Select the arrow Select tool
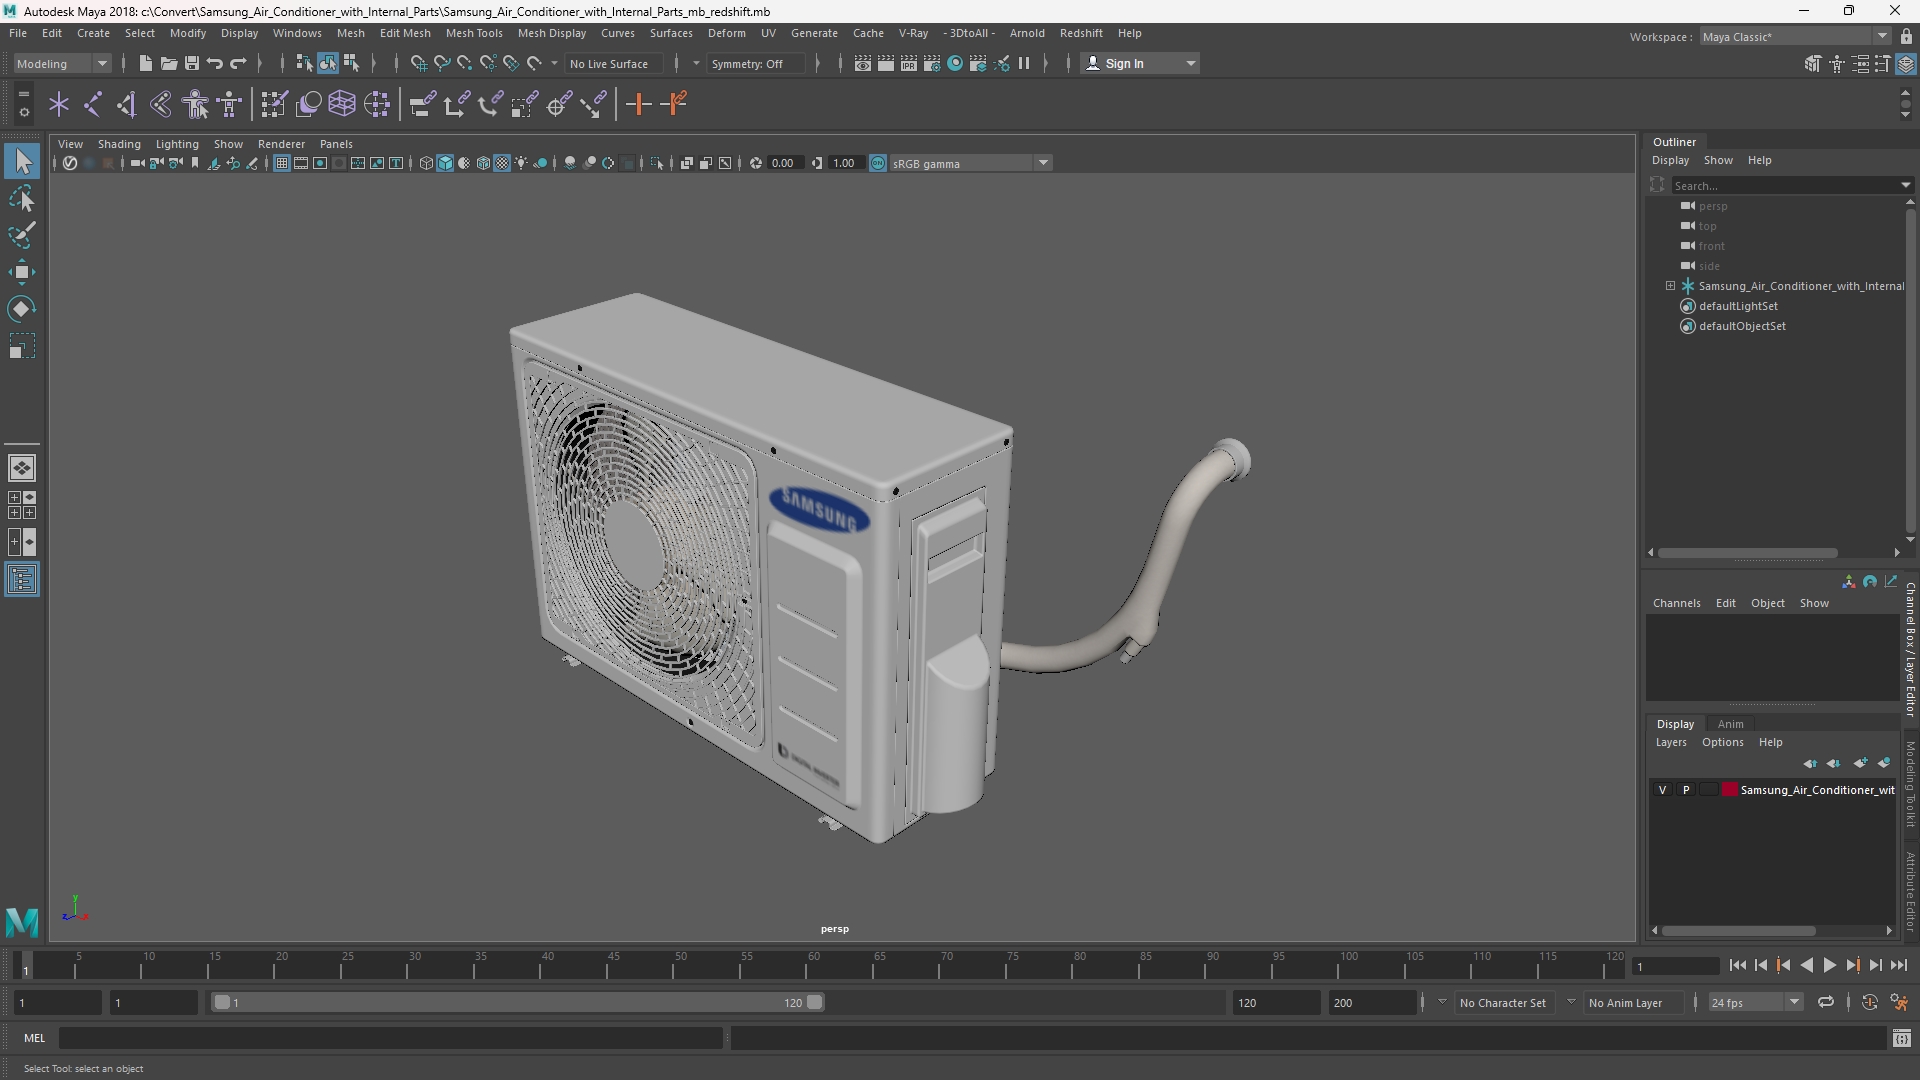 click(x=22, y=161)
